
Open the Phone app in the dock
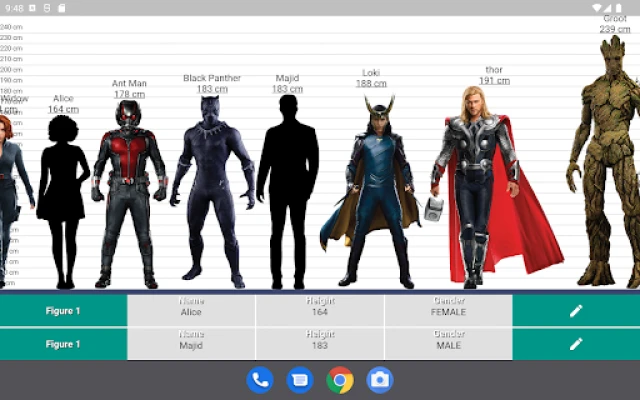(x=260, y=380)
